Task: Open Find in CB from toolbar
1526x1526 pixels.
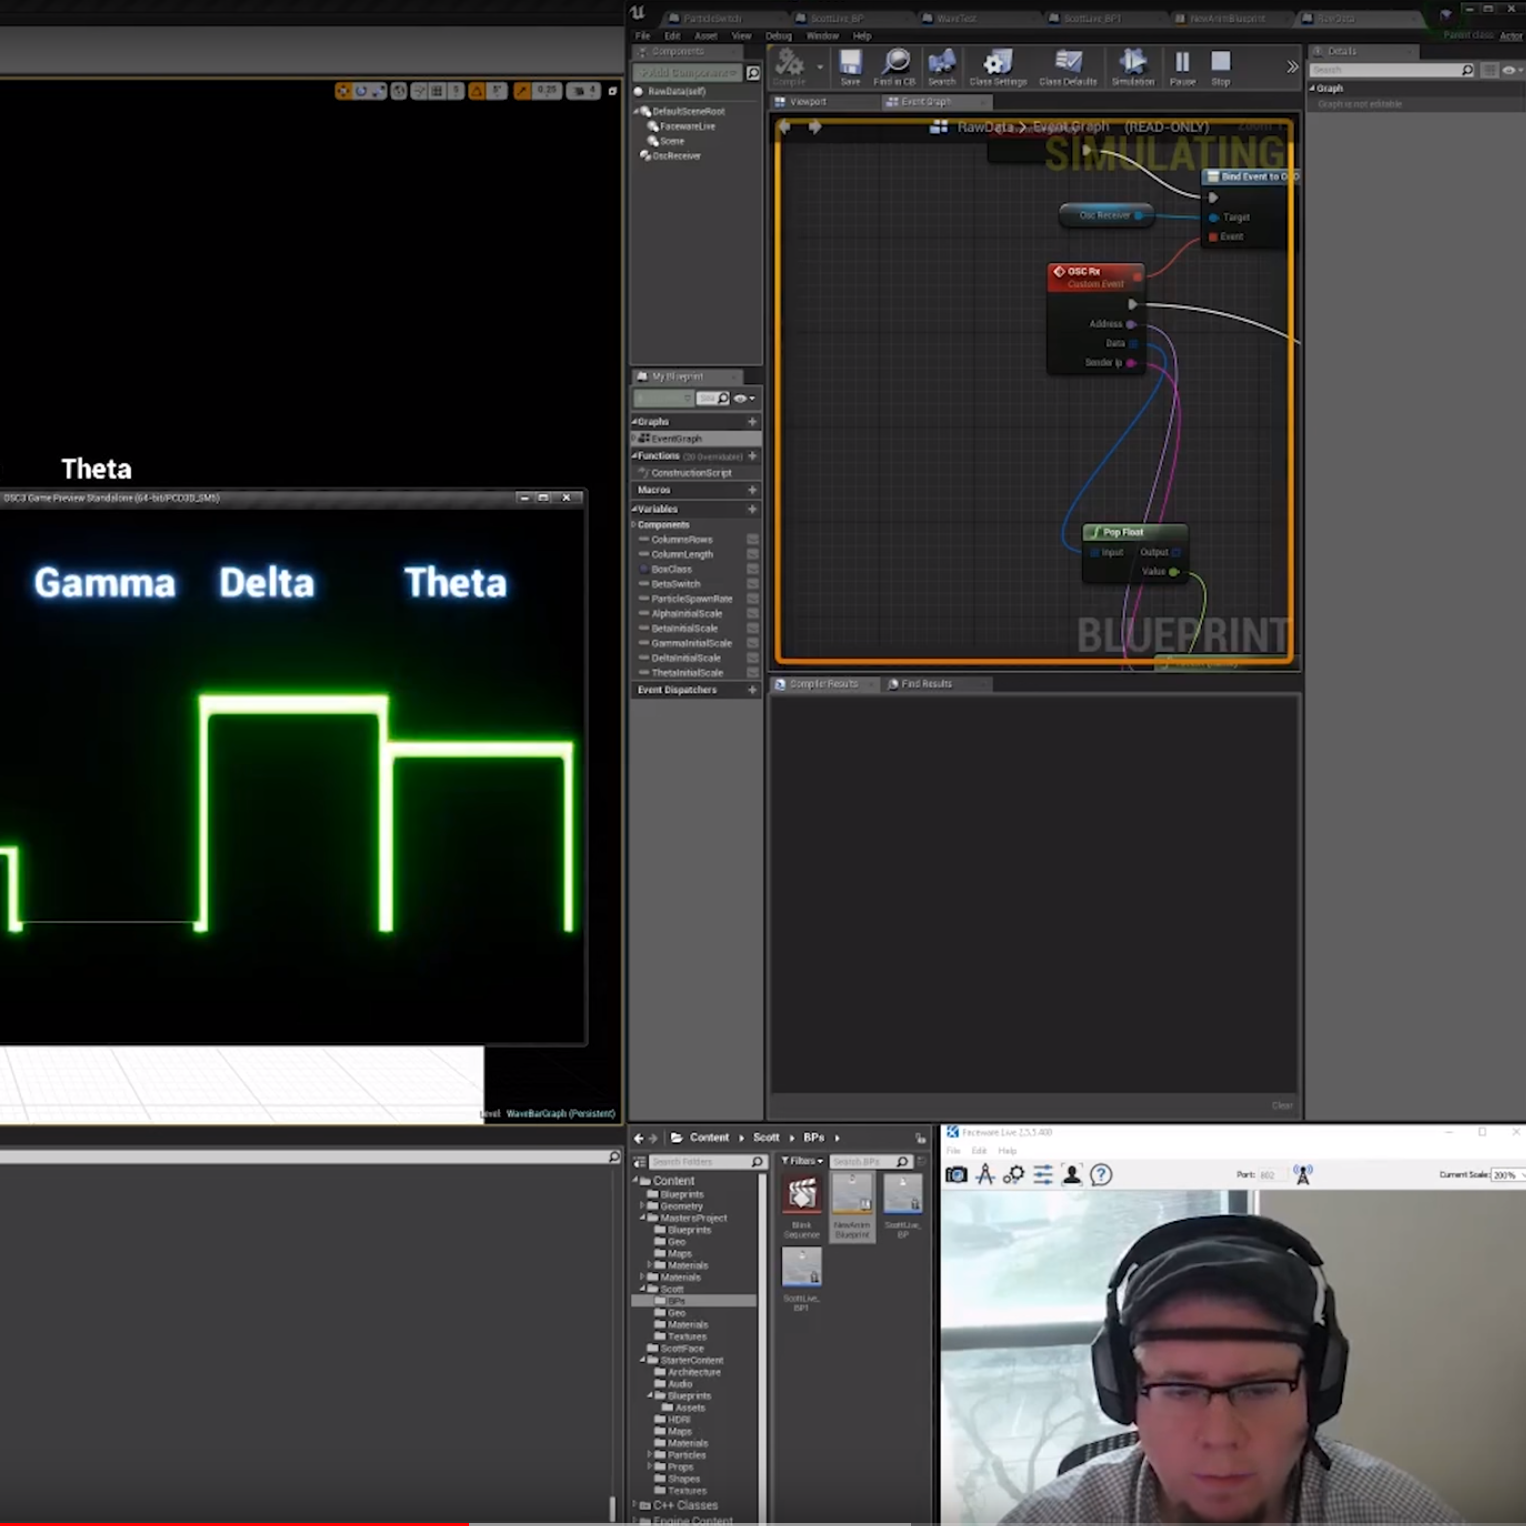Action: tap(895, 67)
